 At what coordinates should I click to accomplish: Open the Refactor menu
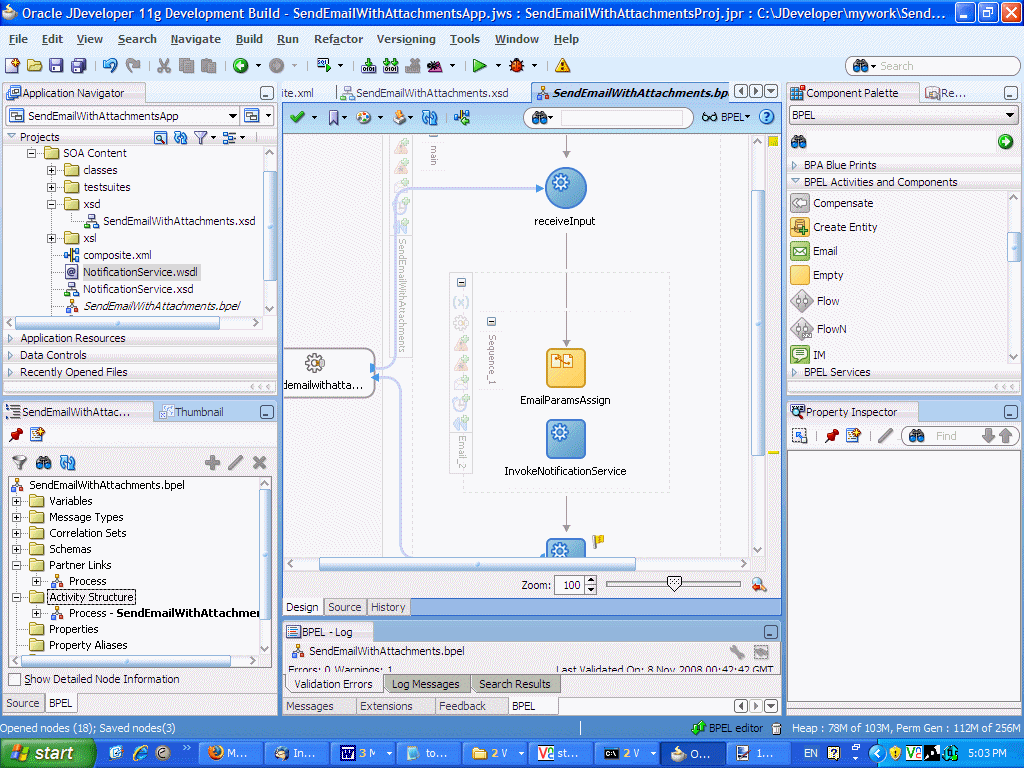point(338,39)
